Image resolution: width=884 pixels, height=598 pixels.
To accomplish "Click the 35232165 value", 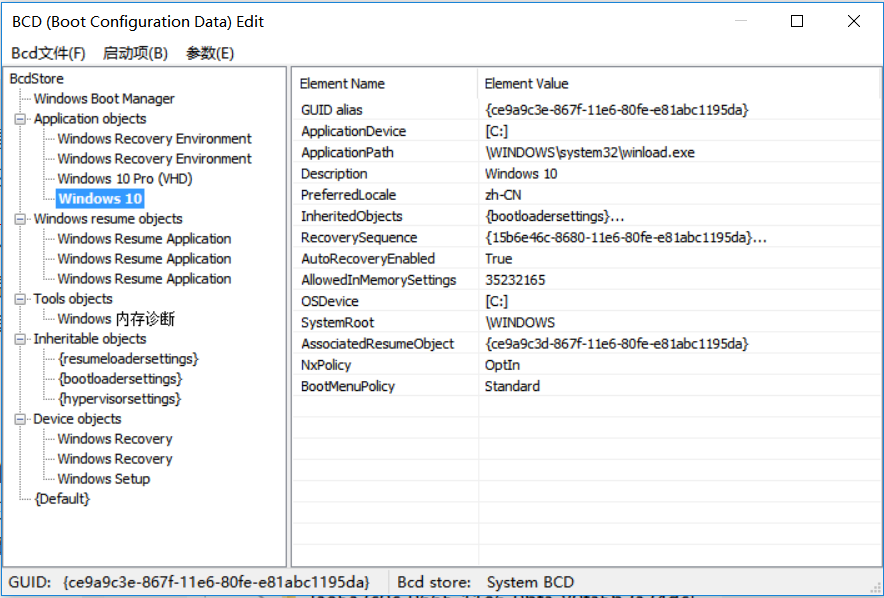I will (x=515, y=280).
